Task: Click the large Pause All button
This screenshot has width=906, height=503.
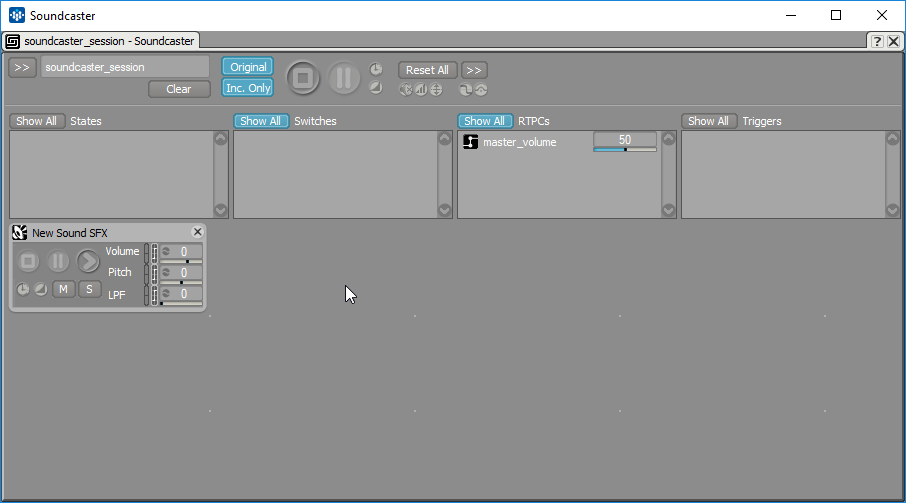Action: click(x=343, y=77)
